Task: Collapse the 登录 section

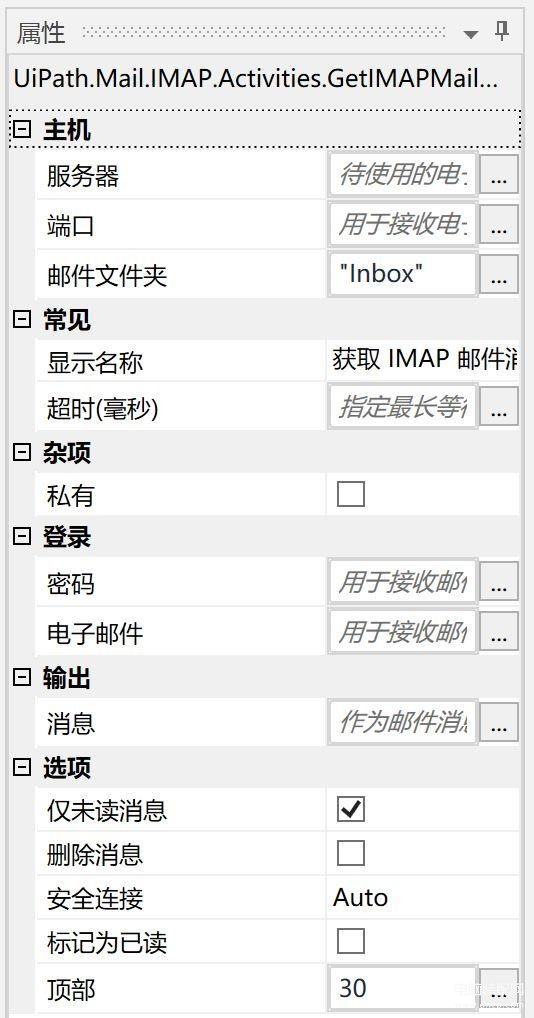Action: click(22, 536)
